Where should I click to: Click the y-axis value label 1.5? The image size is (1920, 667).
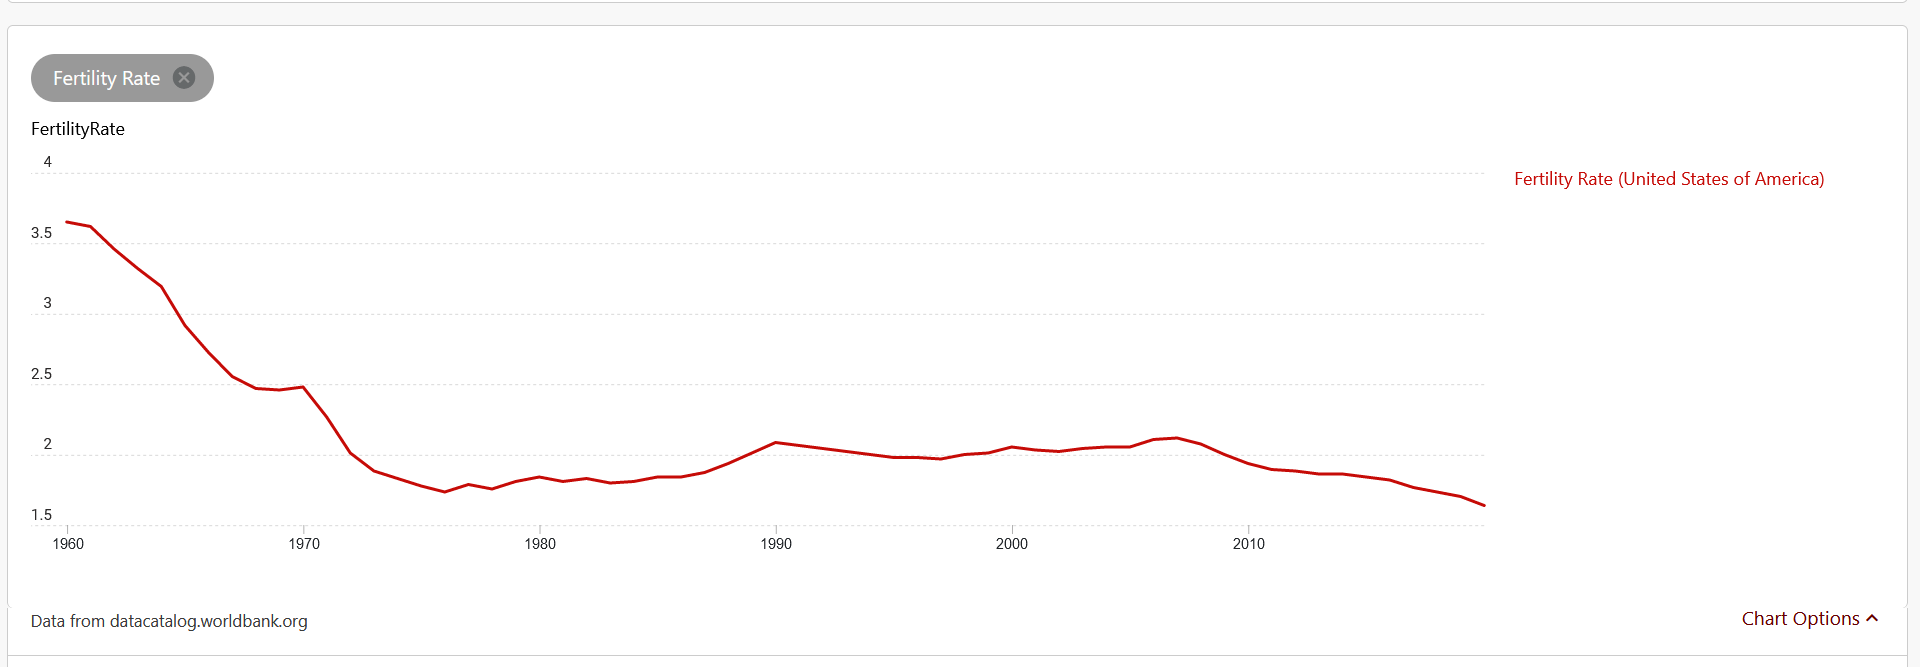pyautogui.click(x=41, y=515)
